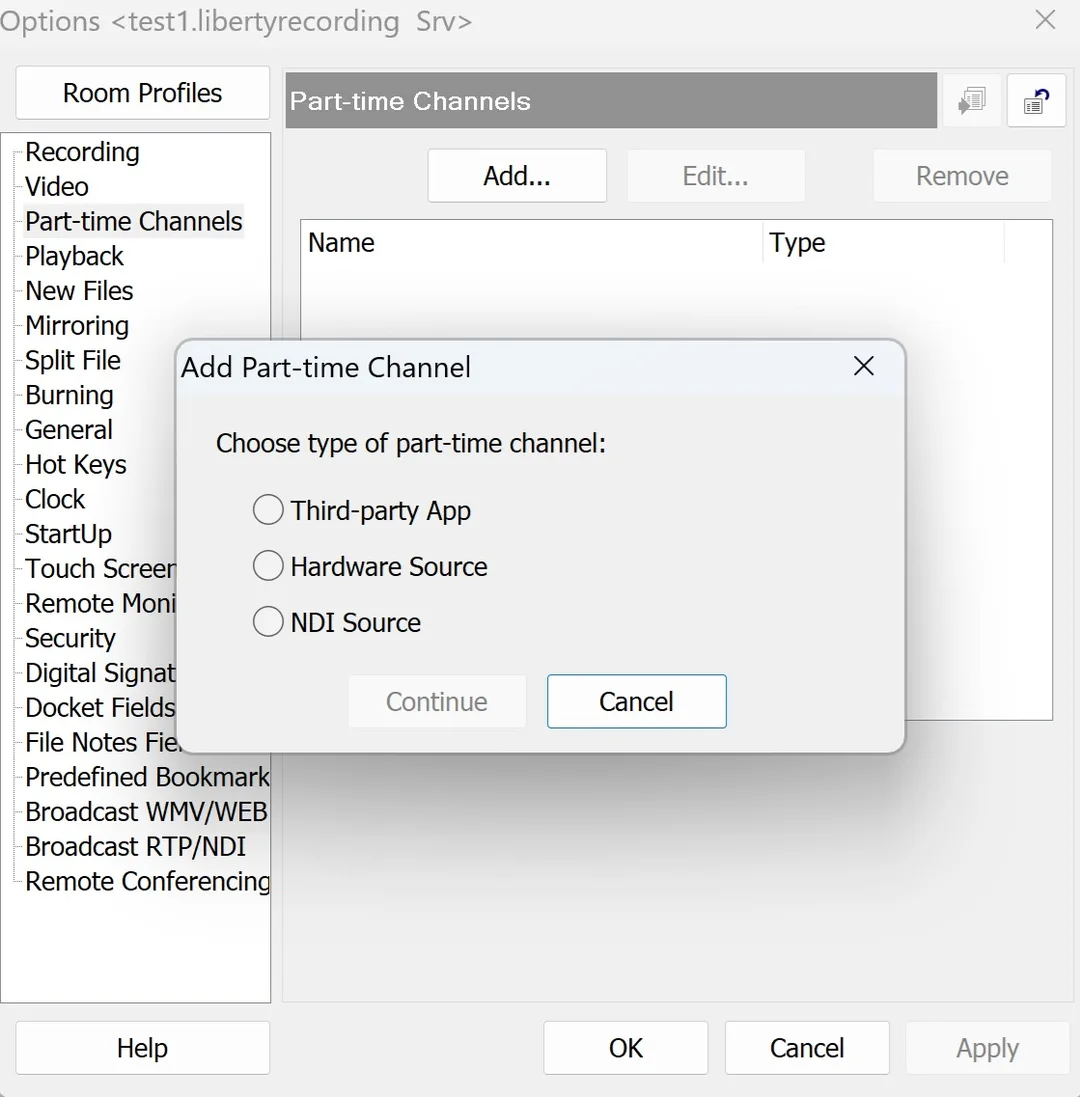Screen dimensions: 1080x1097
Task: Open the Recording section in the tree
Action: point(83,152)
